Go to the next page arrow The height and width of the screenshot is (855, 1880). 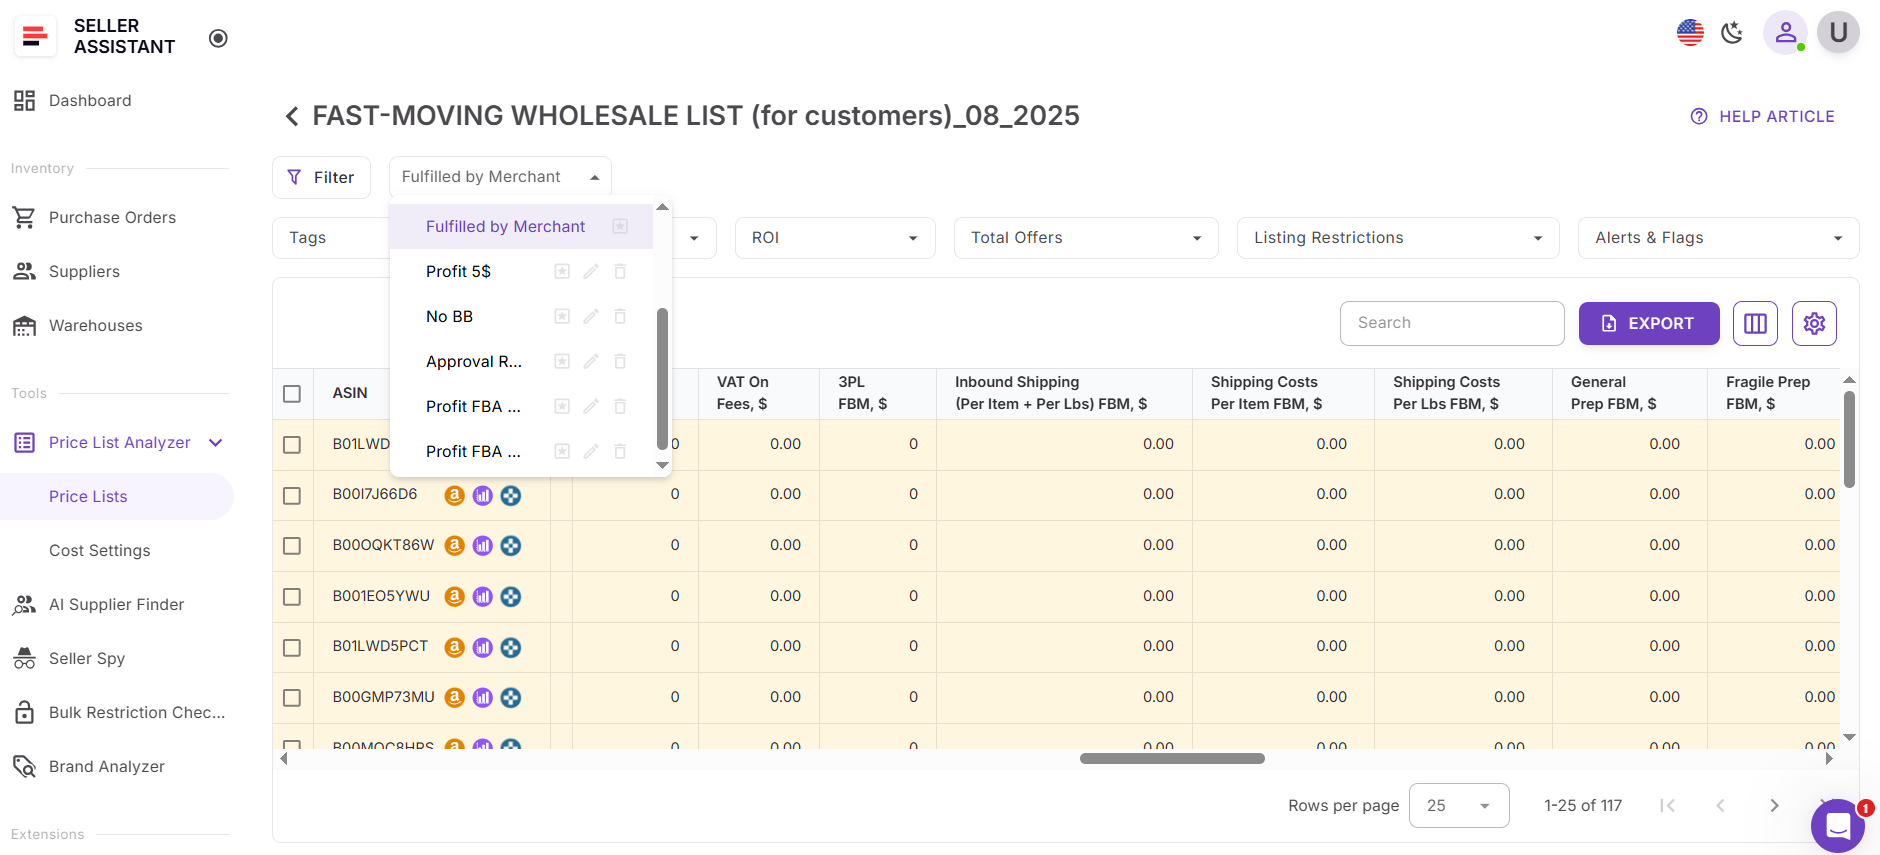[x=1774, y=806]
